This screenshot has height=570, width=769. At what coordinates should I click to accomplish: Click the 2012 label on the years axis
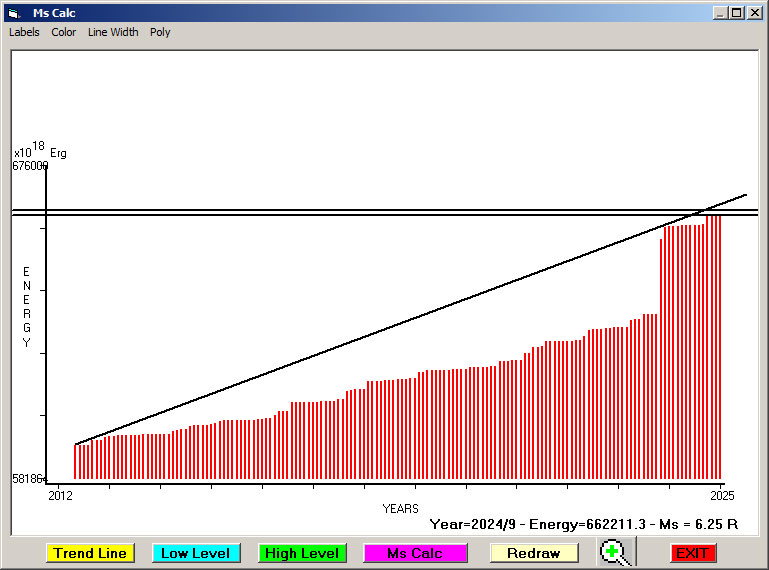pos(60,495)
